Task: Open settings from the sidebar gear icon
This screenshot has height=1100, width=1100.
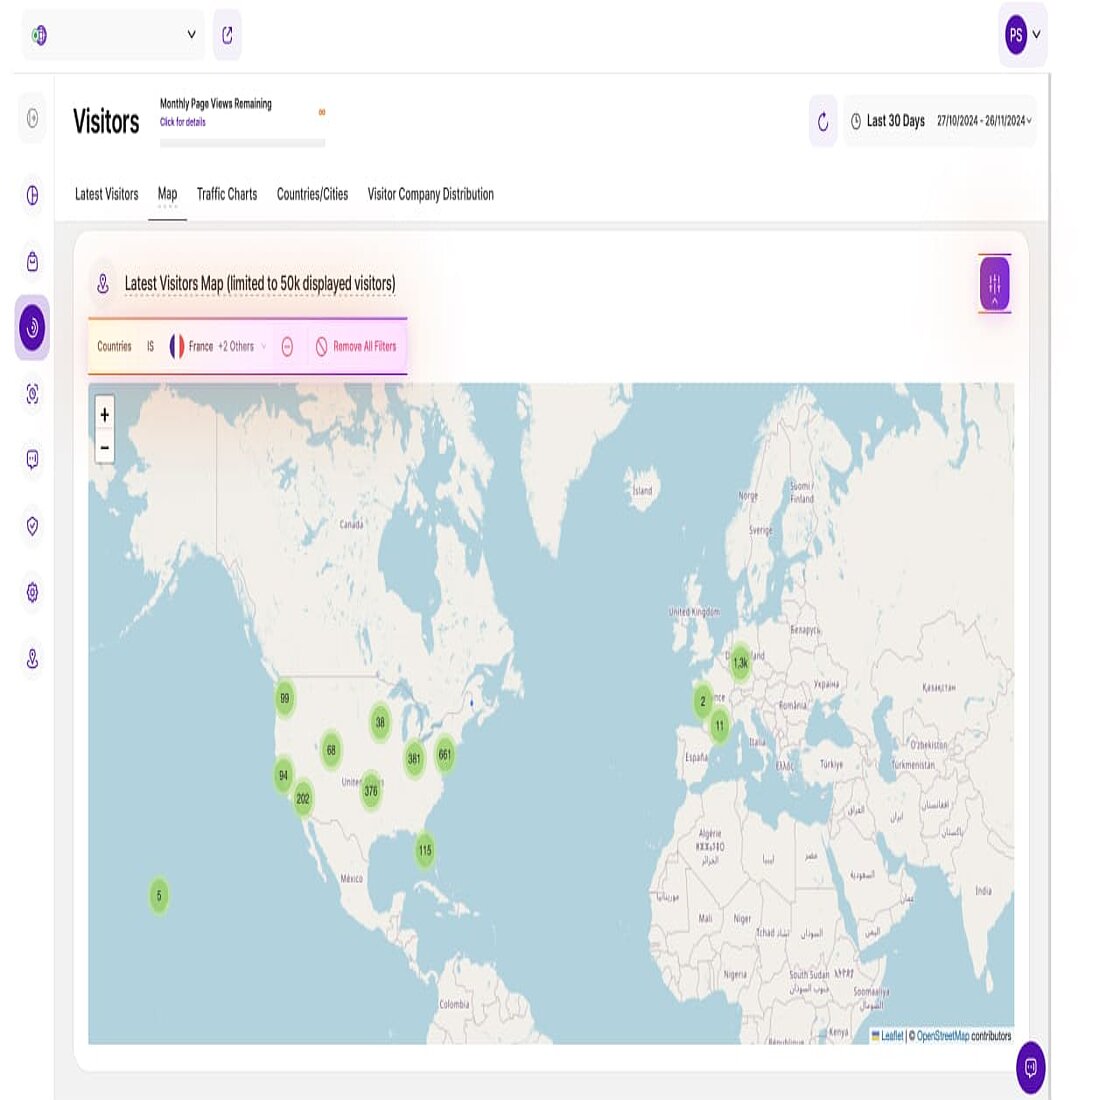Action: [x=32, y=592]
